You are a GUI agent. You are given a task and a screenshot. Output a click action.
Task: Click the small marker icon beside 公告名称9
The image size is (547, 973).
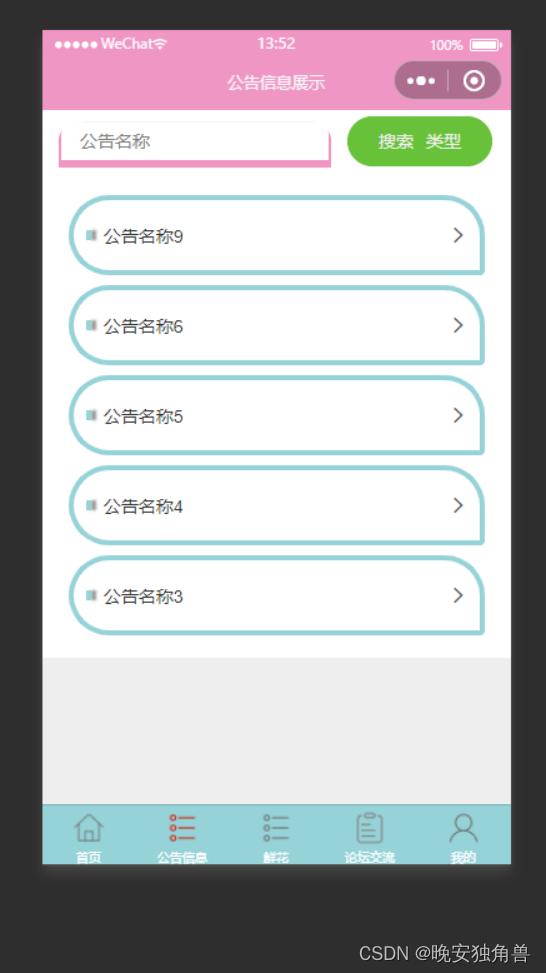[x=91, y=235]
